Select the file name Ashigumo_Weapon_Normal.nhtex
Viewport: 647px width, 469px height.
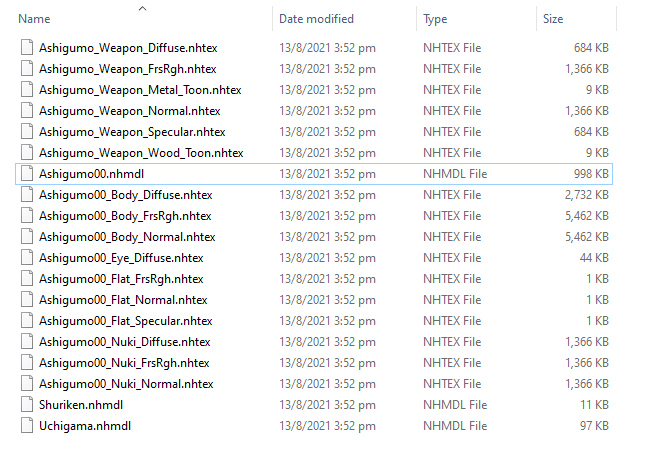(x=130, y=111)
